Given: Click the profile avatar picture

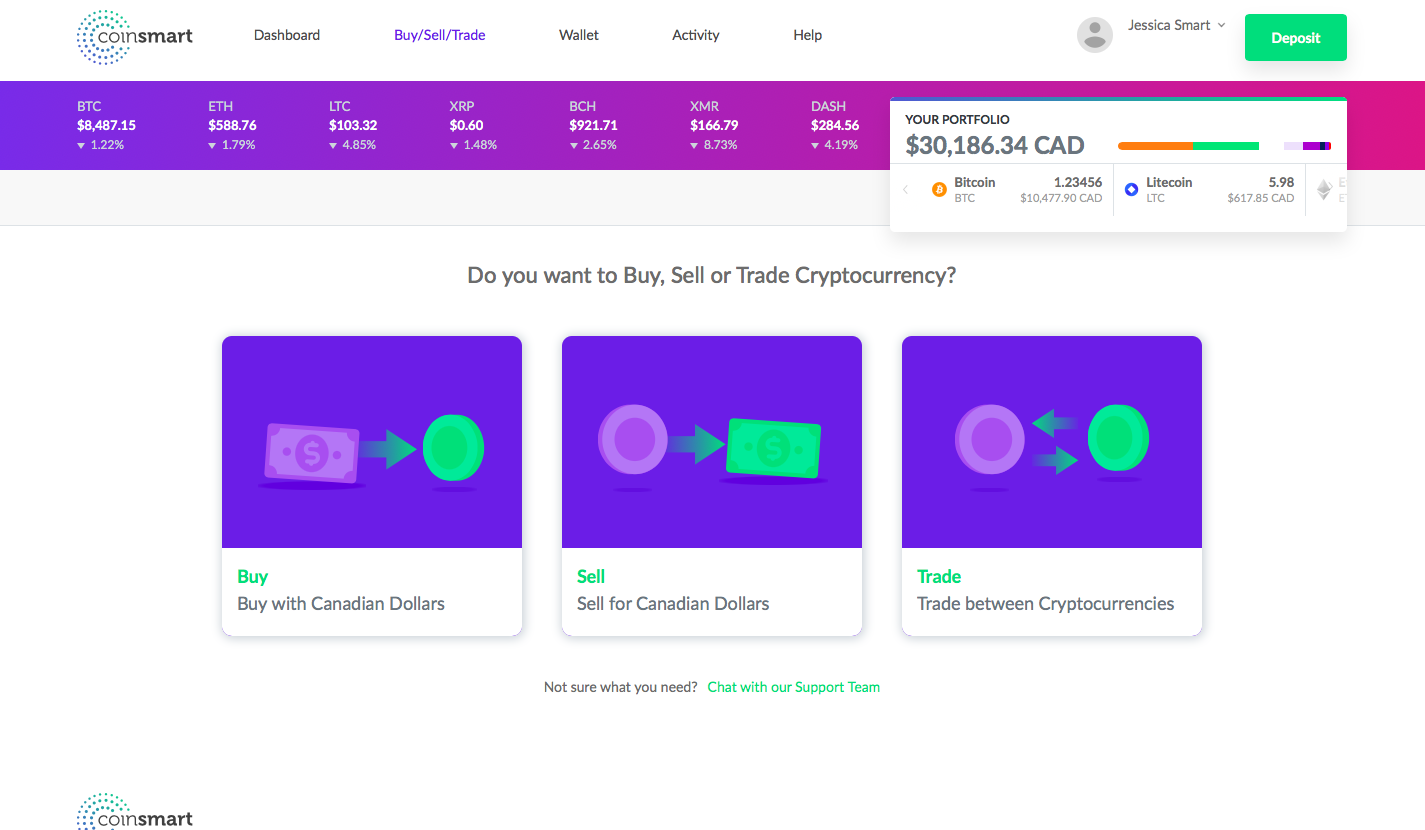Looking at the screenshot, I should (x=1095, y=35).
